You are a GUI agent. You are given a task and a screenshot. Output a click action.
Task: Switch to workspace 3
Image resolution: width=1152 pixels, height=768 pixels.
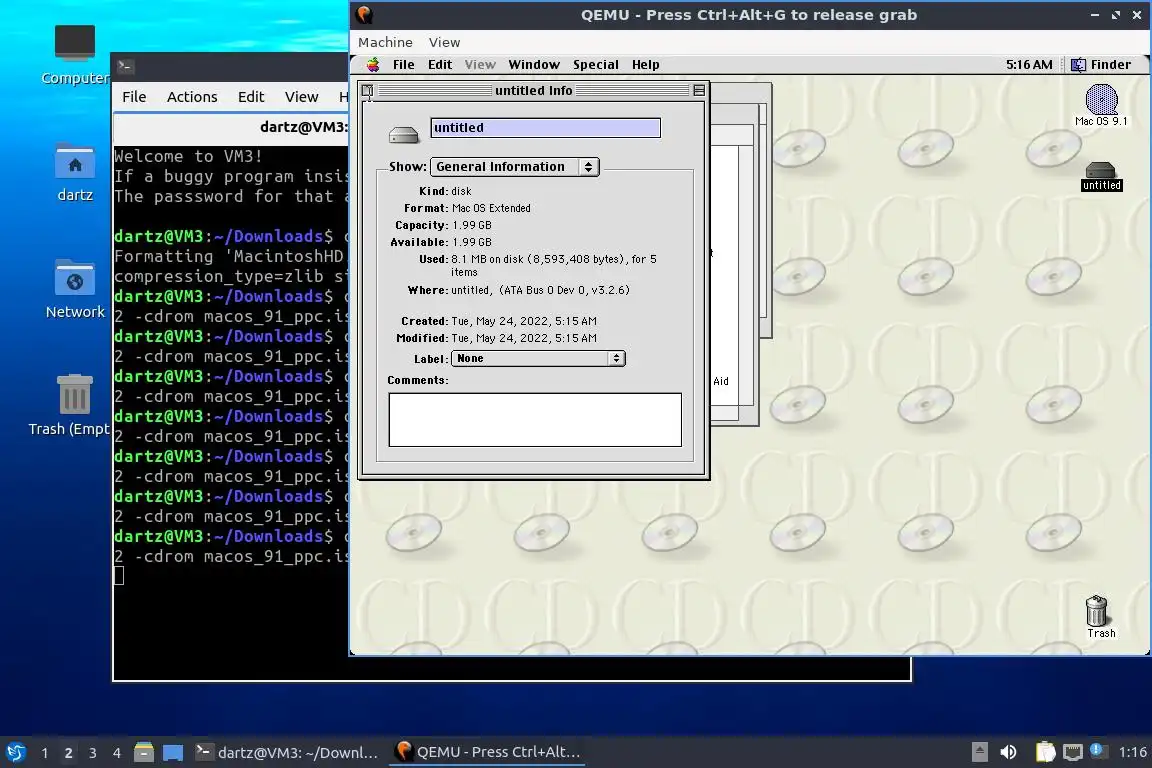tap(93, 753)
